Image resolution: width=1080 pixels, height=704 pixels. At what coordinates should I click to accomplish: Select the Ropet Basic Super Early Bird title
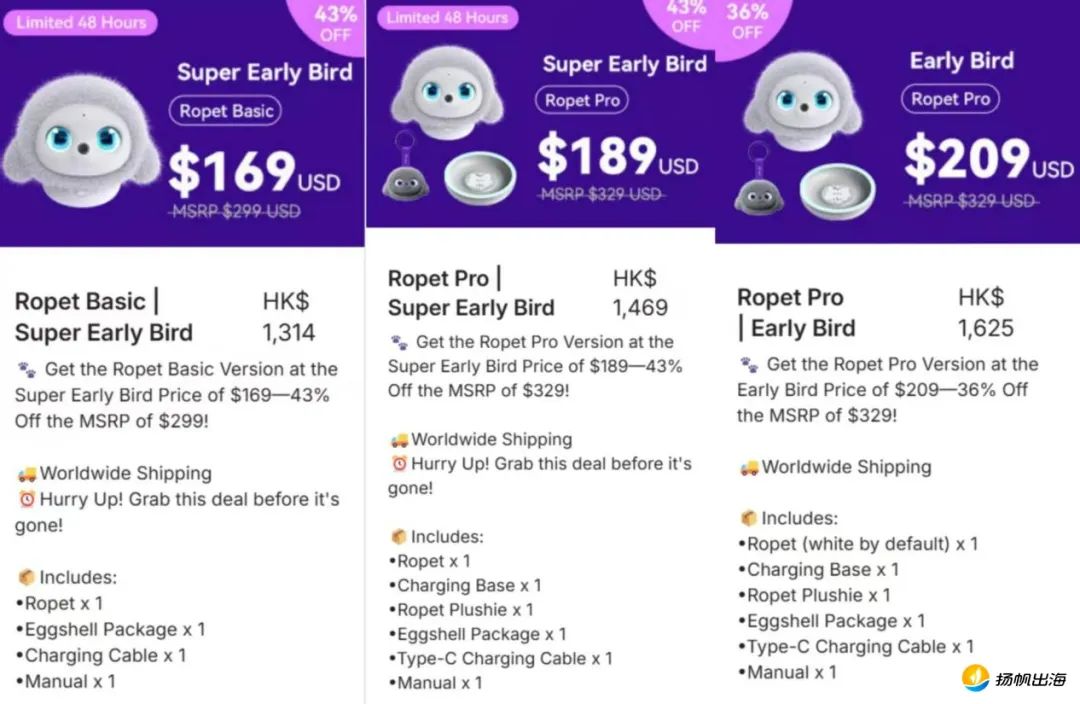coord(103,317)
